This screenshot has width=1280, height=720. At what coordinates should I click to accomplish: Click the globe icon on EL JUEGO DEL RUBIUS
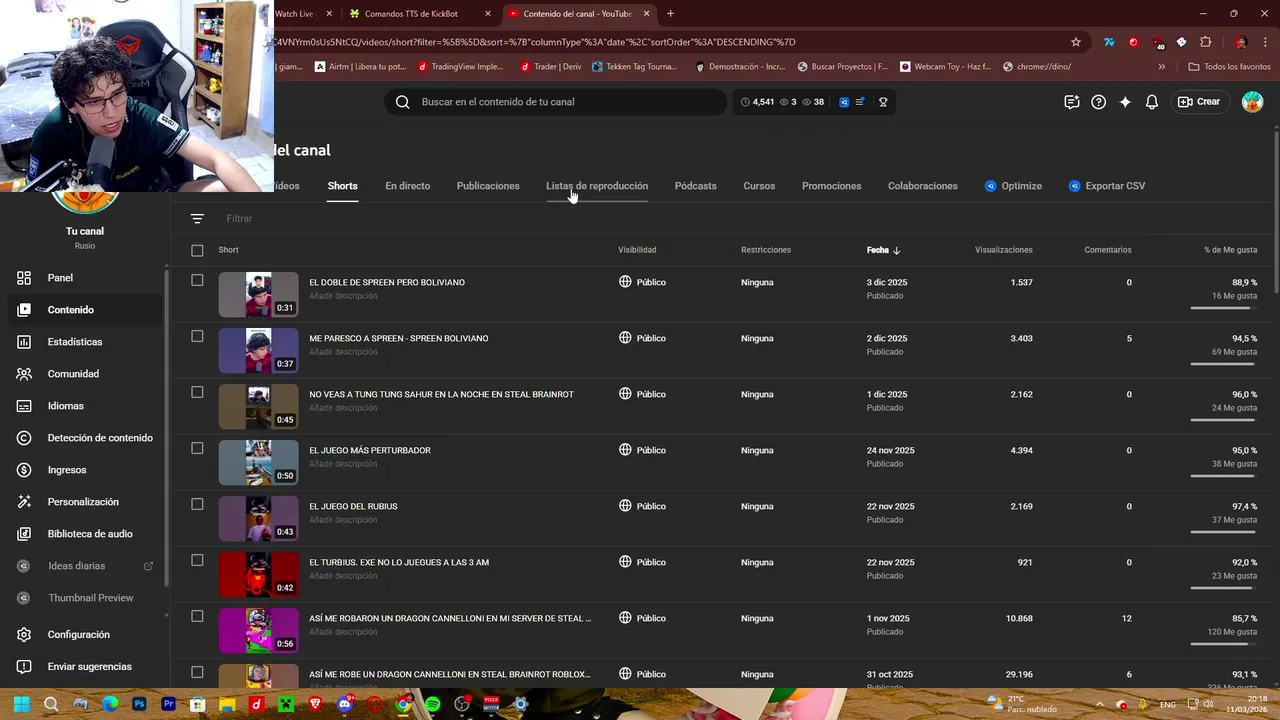(625, 506)
